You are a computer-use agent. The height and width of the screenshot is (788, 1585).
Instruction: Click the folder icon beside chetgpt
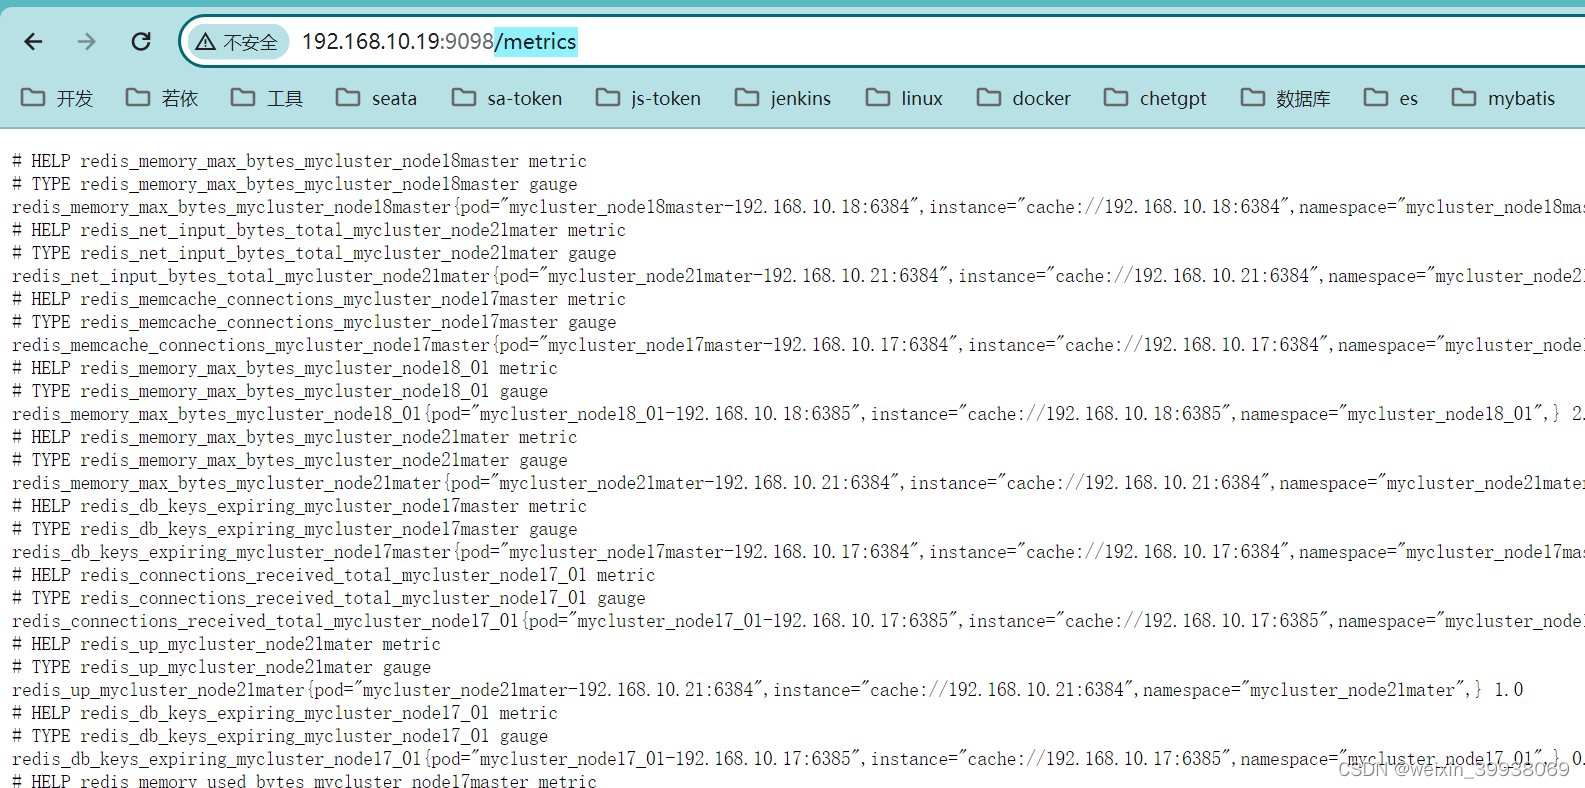pos(1116,97)
